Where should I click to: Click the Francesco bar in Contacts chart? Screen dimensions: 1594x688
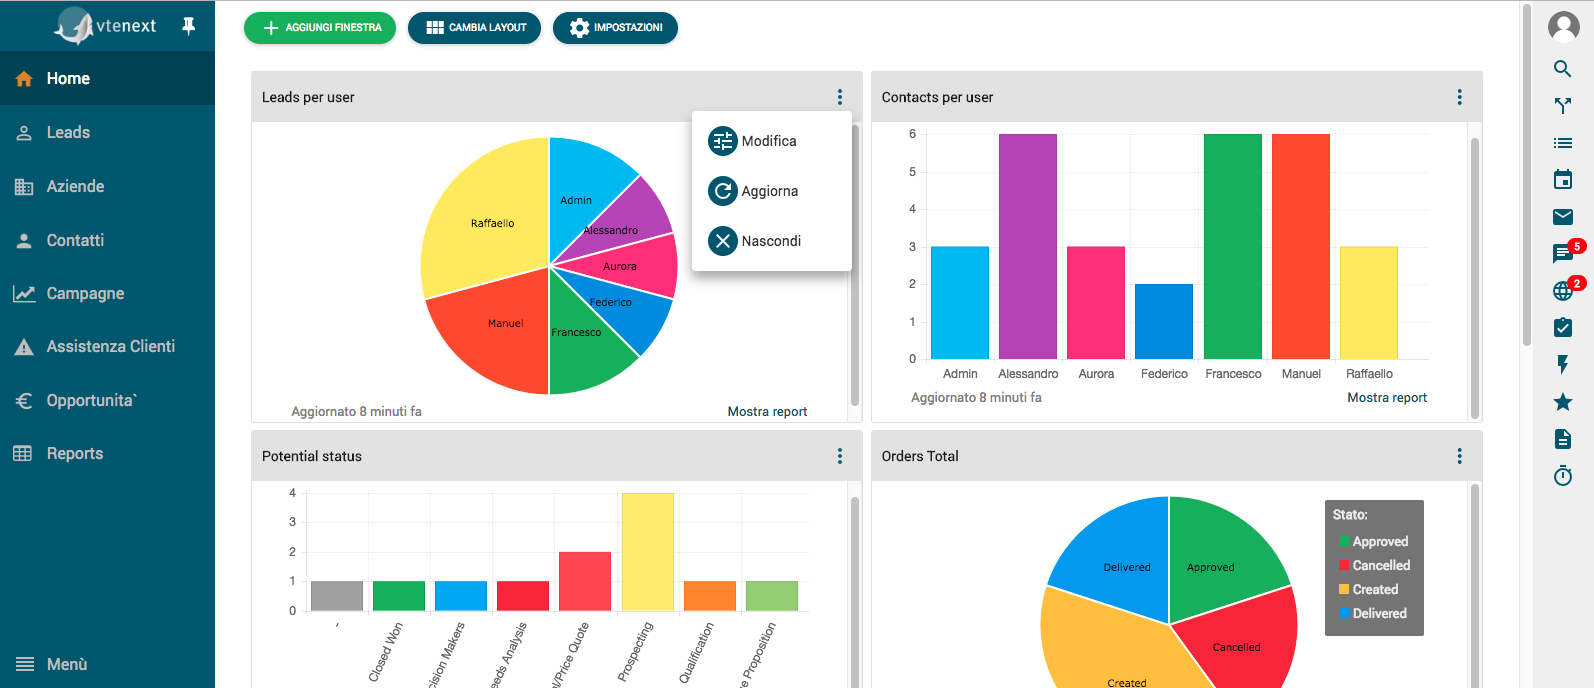click(1233, 246)
